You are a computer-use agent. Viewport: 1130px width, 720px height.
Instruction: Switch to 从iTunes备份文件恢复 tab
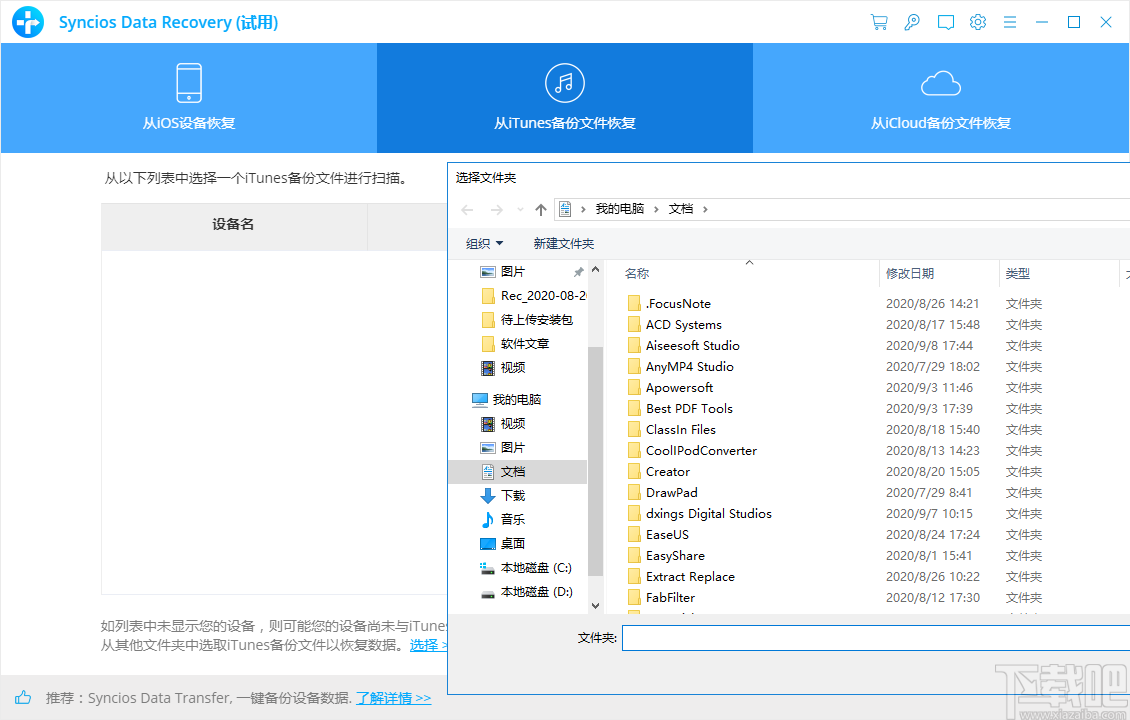[565, 98]
